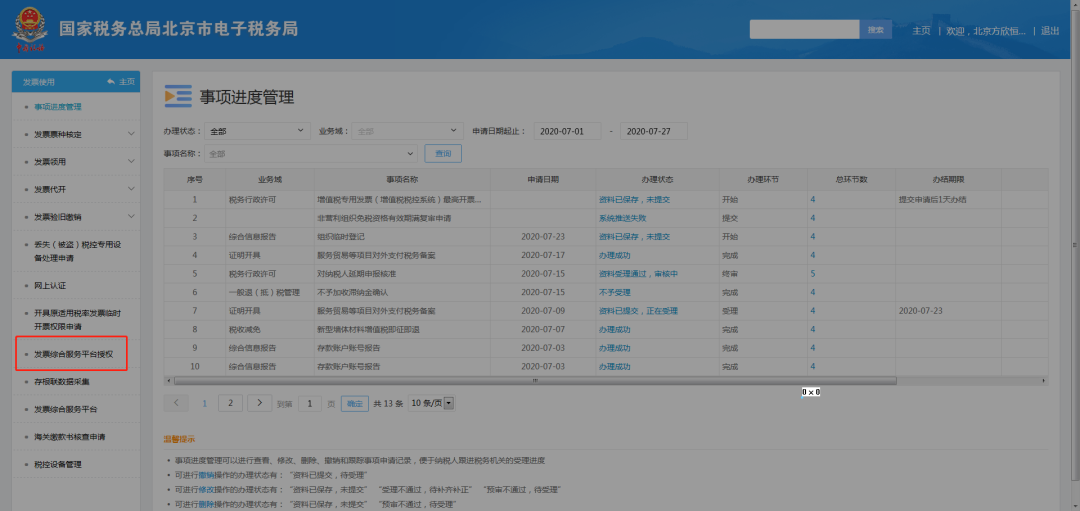
Task: Open 存根联数据采集 in the sidebar
Action: coord(61,382)
